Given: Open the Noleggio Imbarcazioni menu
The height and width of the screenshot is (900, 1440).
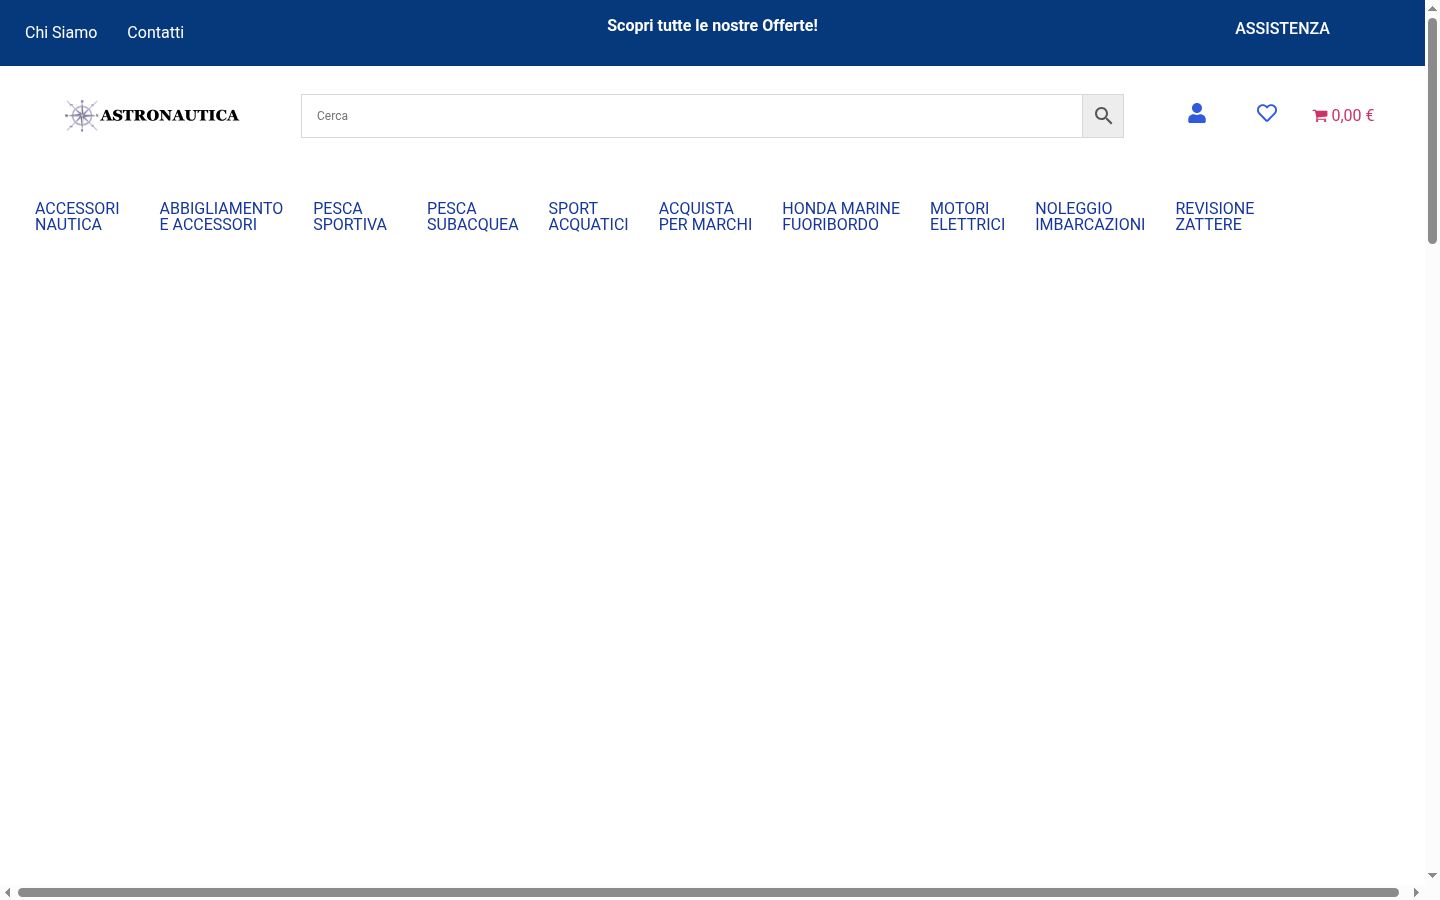Looking at the screenshot, I should click(x=1090, y=216).
